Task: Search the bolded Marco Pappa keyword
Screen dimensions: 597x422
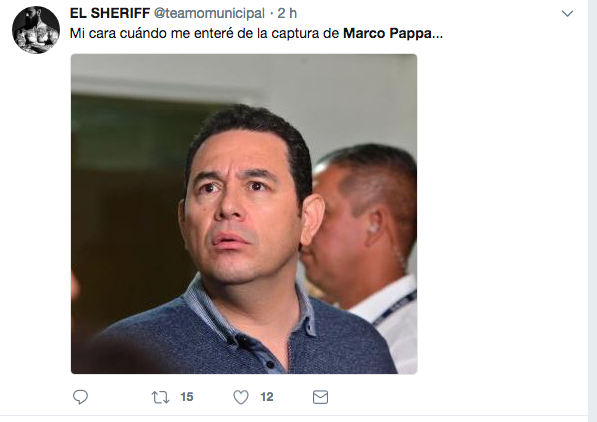Action: [387, 34]
